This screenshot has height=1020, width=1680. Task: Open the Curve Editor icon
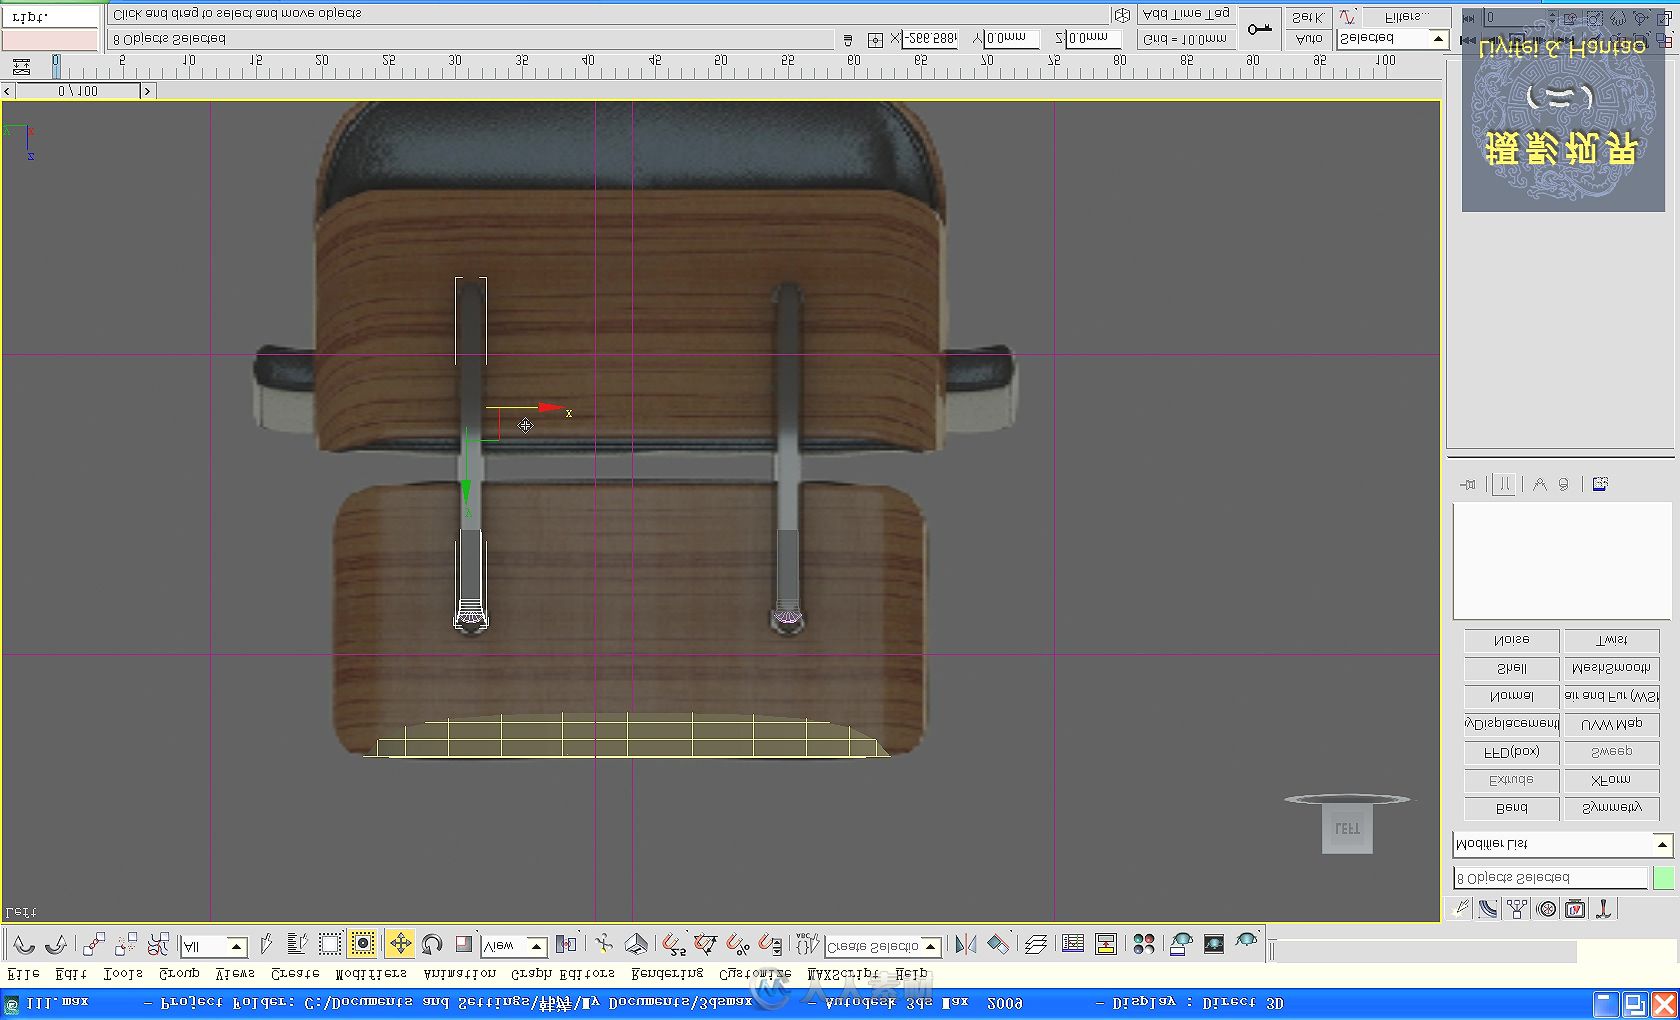(1073, 944)
